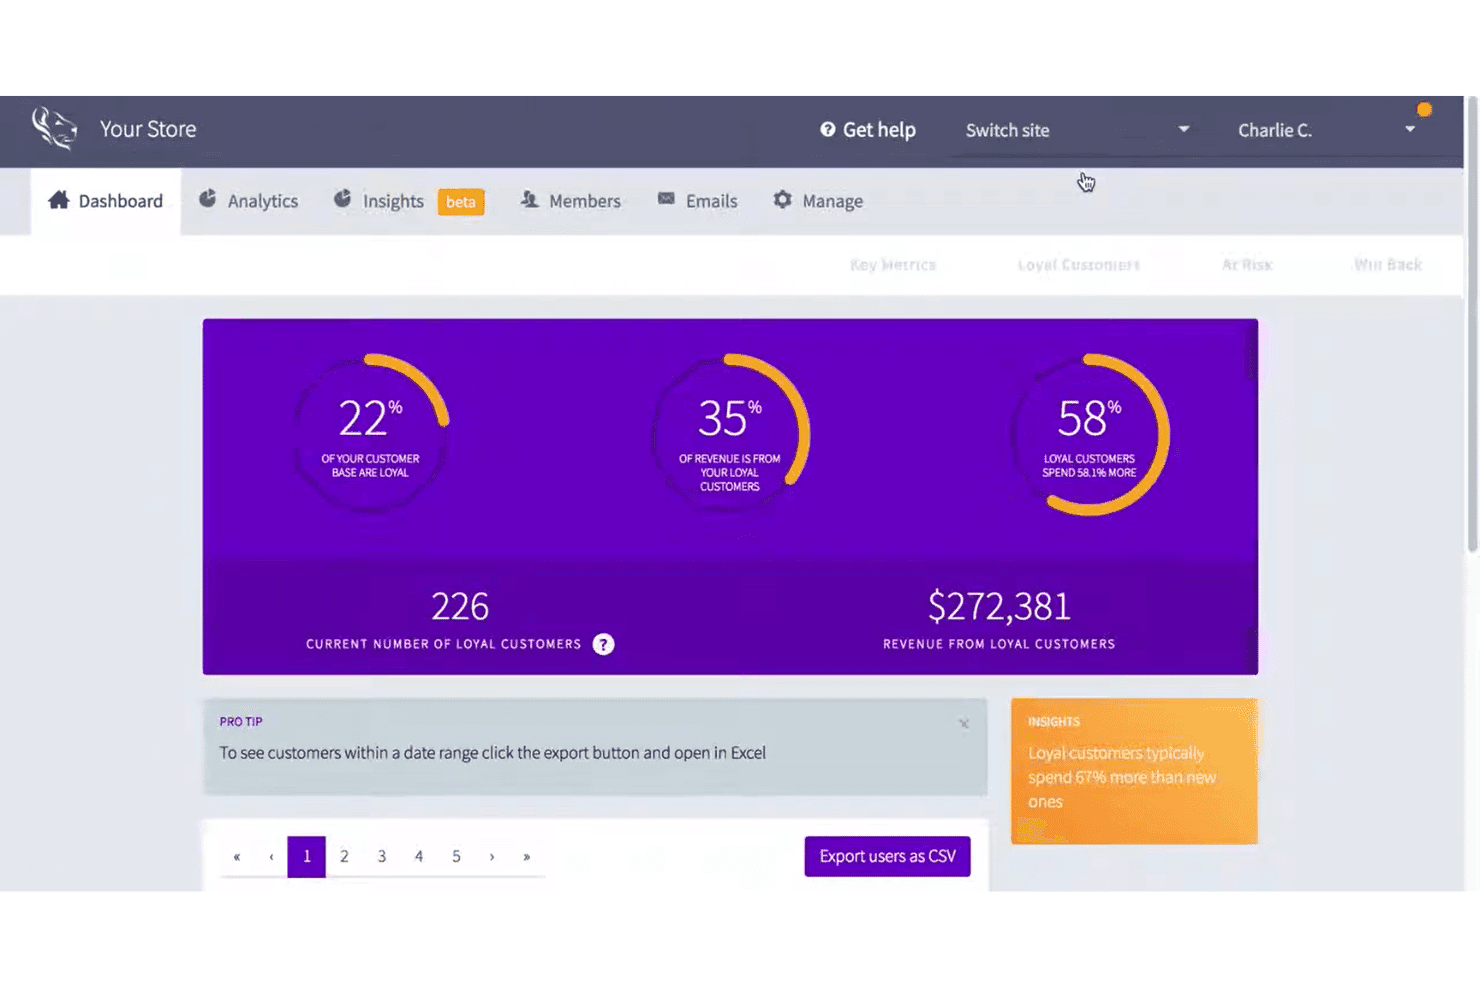The height and width of the screenshot is (987, 1480).
Task: Click the Members people icon
Action: click(530, 200)
